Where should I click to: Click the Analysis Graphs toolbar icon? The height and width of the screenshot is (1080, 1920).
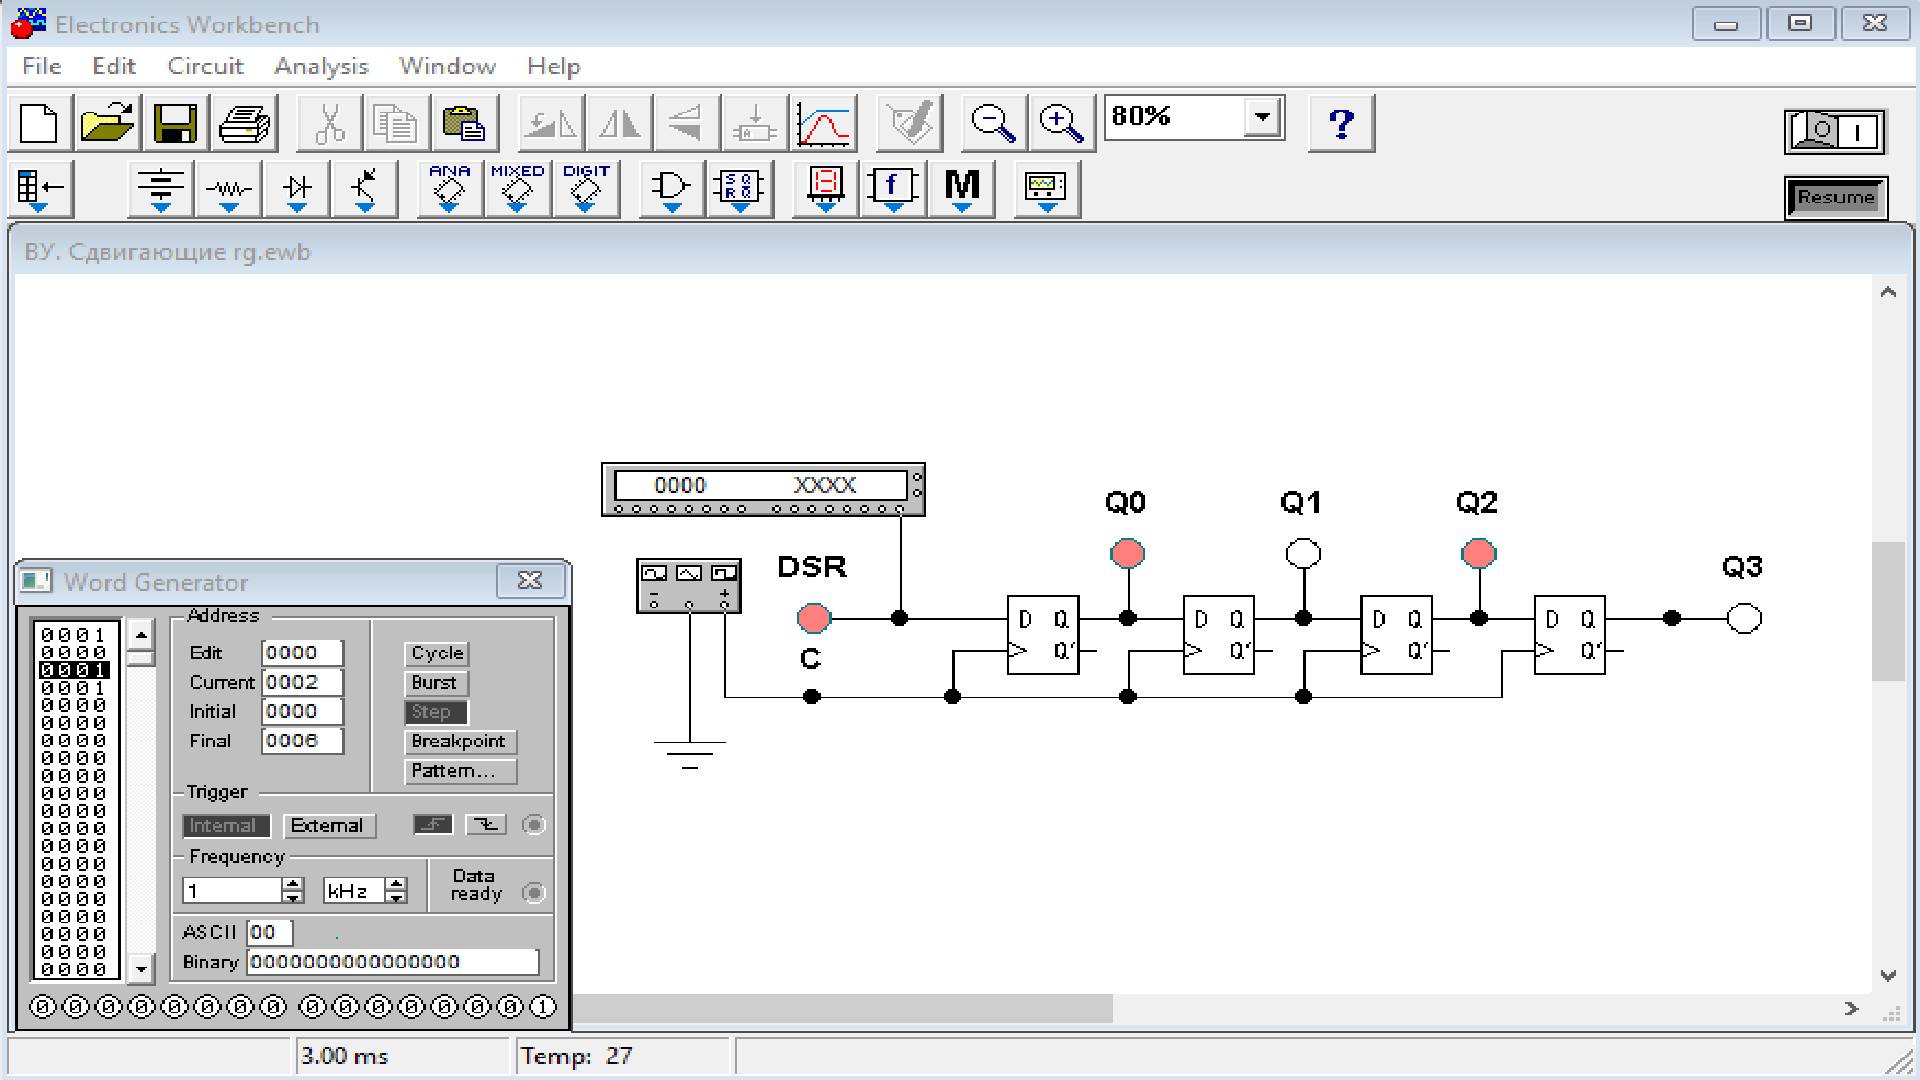[824, 124]
